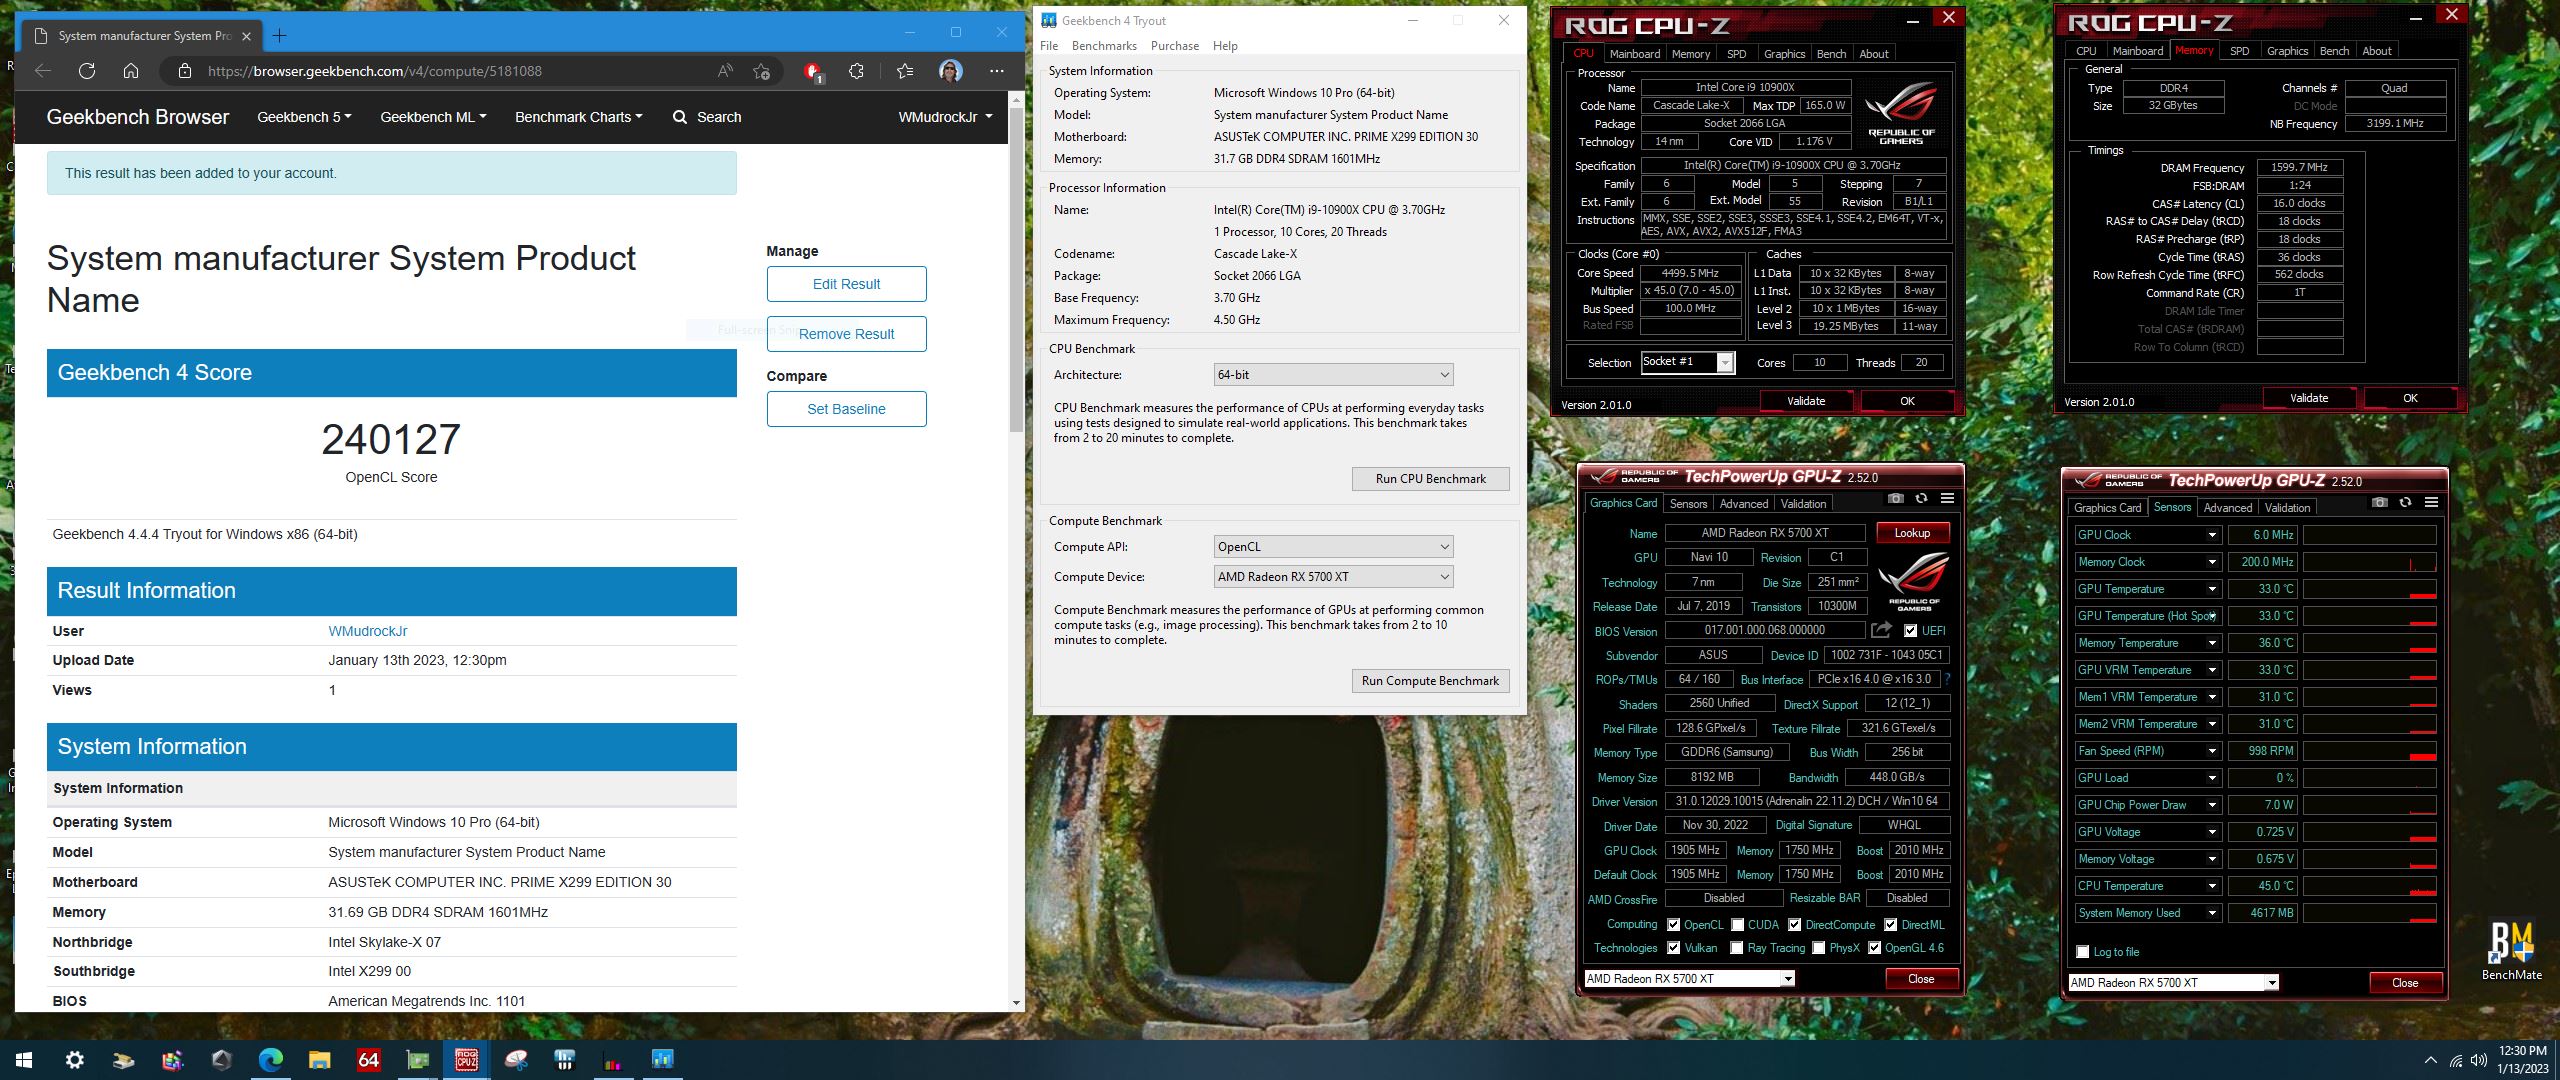Refresh left GPU-Z Graphics Card window

coord(1921,499)
